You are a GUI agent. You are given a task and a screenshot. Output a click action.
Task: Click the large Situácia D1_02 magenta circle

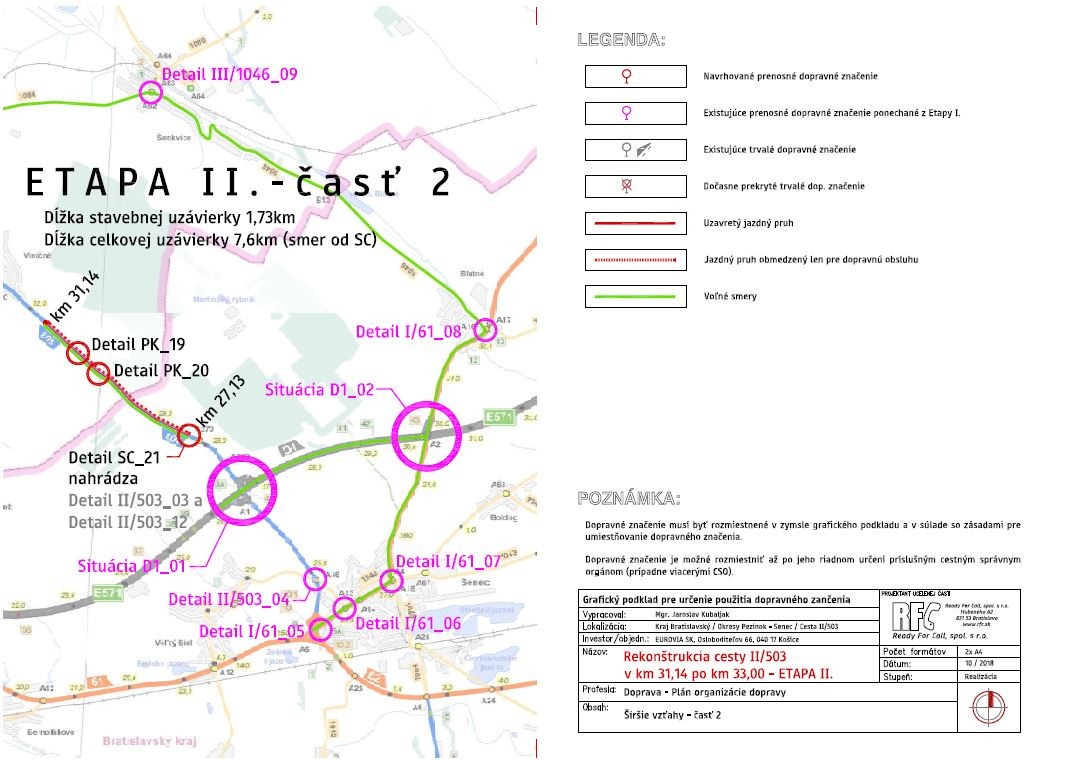click(427, 433)
